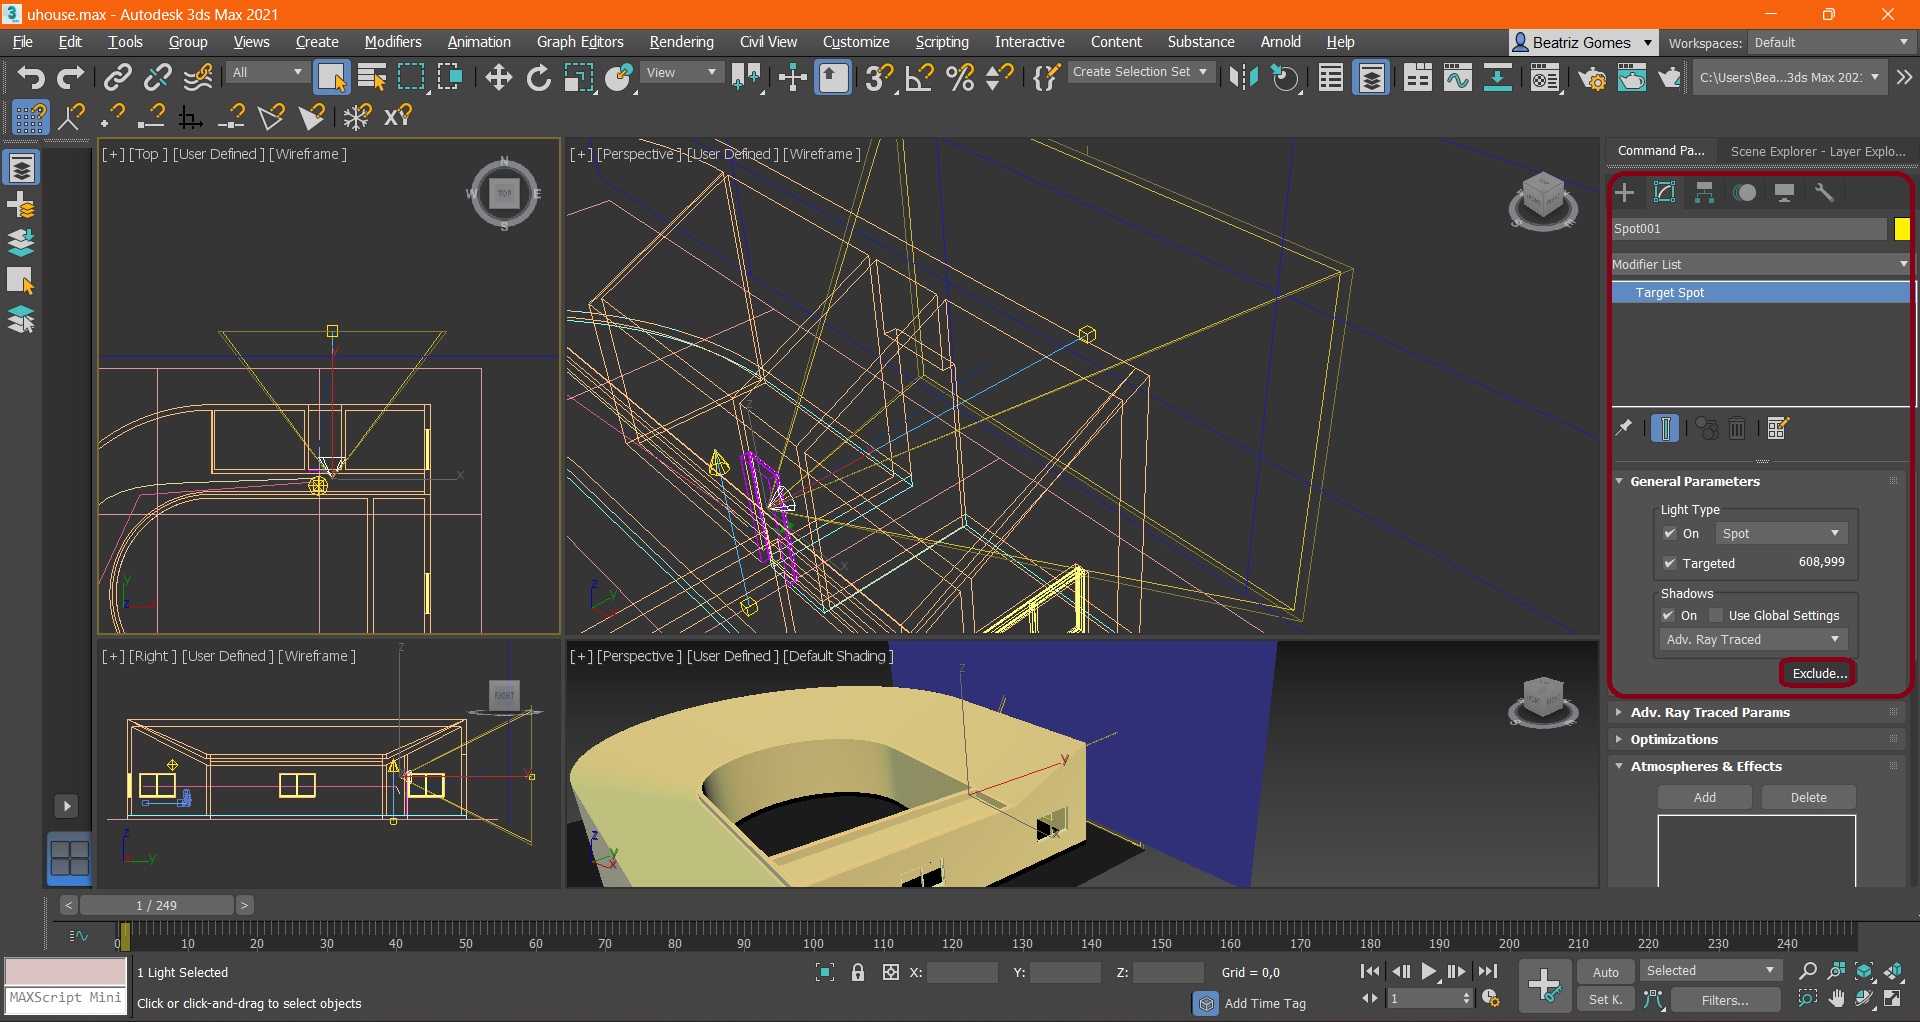
Task: Choose the Select and Rotate tool
Action: coord(538,77)
